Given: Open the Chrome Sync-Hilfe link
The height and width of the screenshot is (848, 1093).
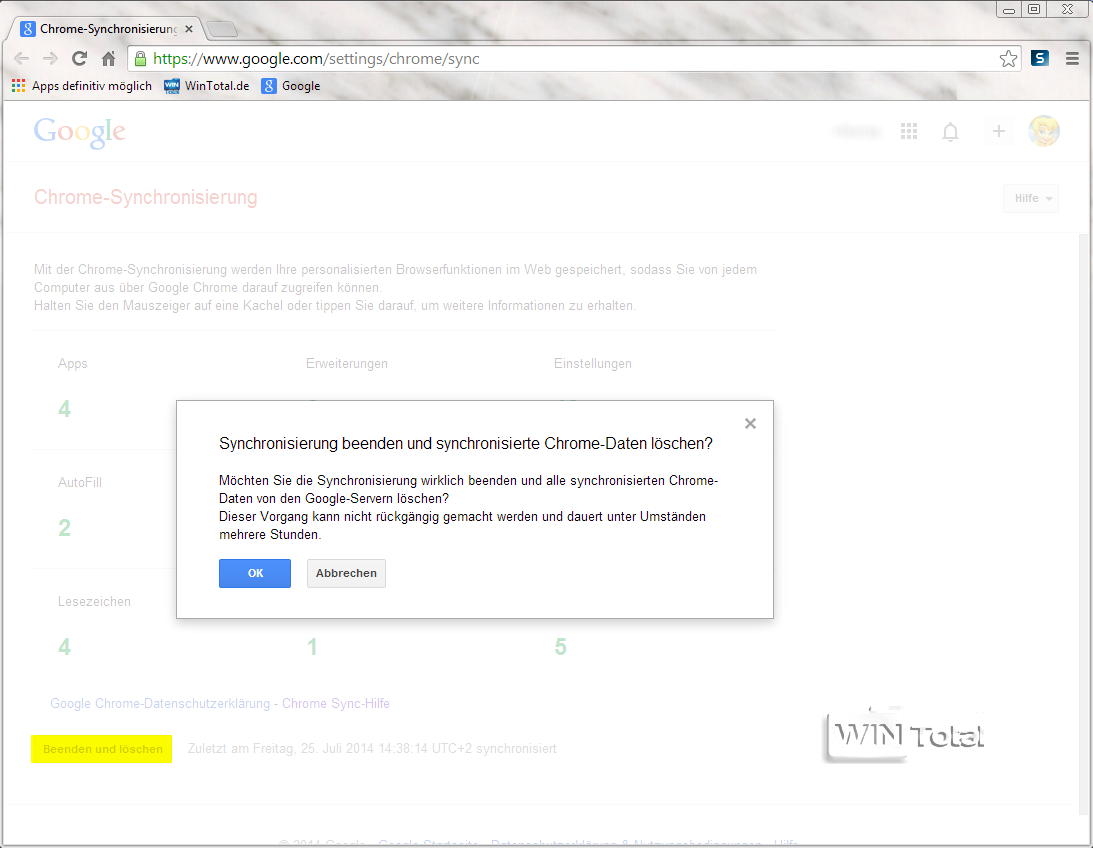Looking at the screenshot, I should click(x=335, y=703).
